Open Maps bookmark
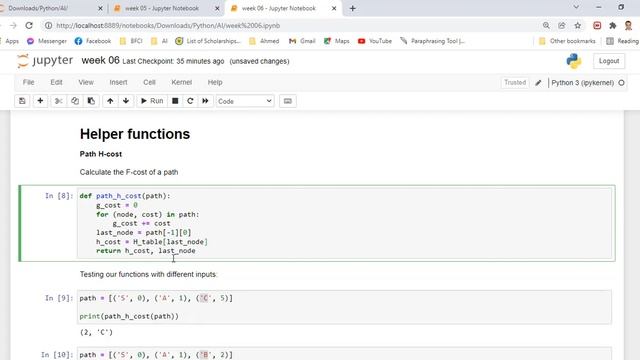Image resolution: width=640 pixels, height=360 pixels. pyautogui.click(x=337, y=41)
